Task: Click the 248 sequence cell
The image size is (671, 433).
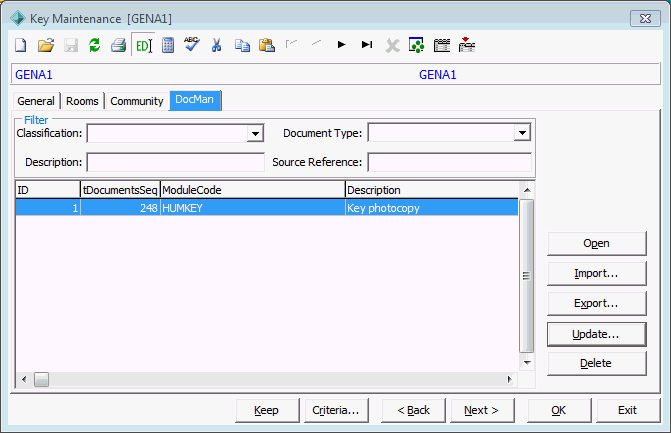Action: pyautogui.click(x=120, y=208)
